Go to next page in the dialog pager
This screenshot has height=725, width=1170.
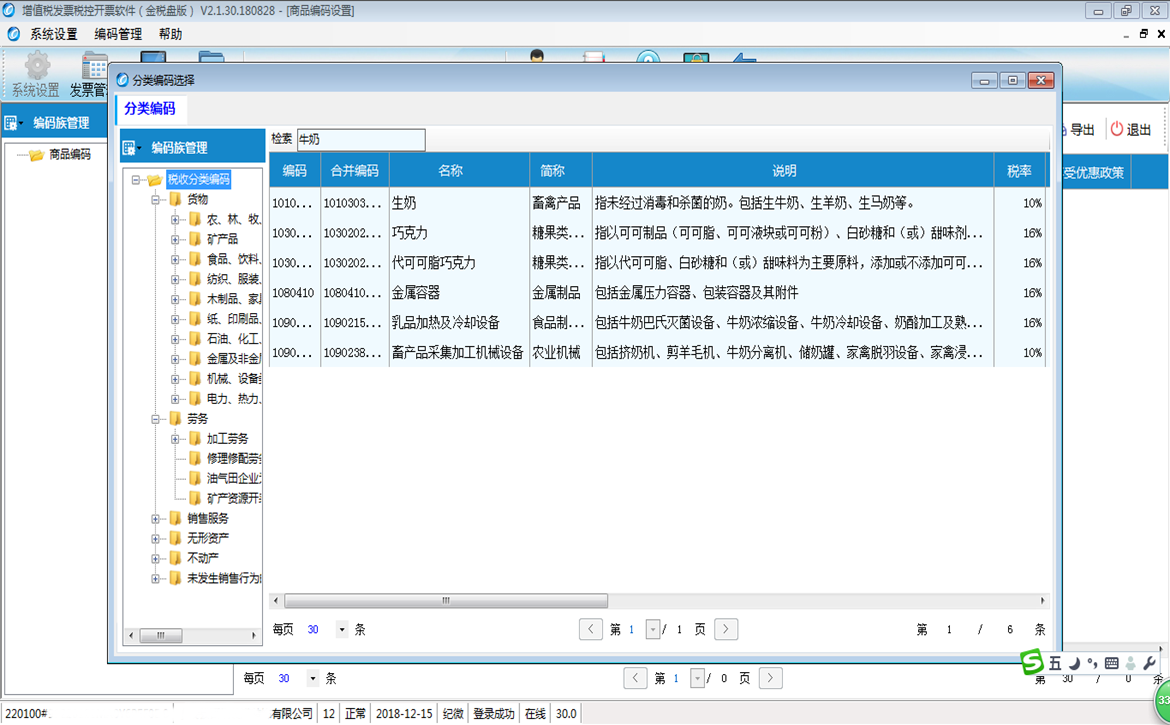click(x=727, y=629)
